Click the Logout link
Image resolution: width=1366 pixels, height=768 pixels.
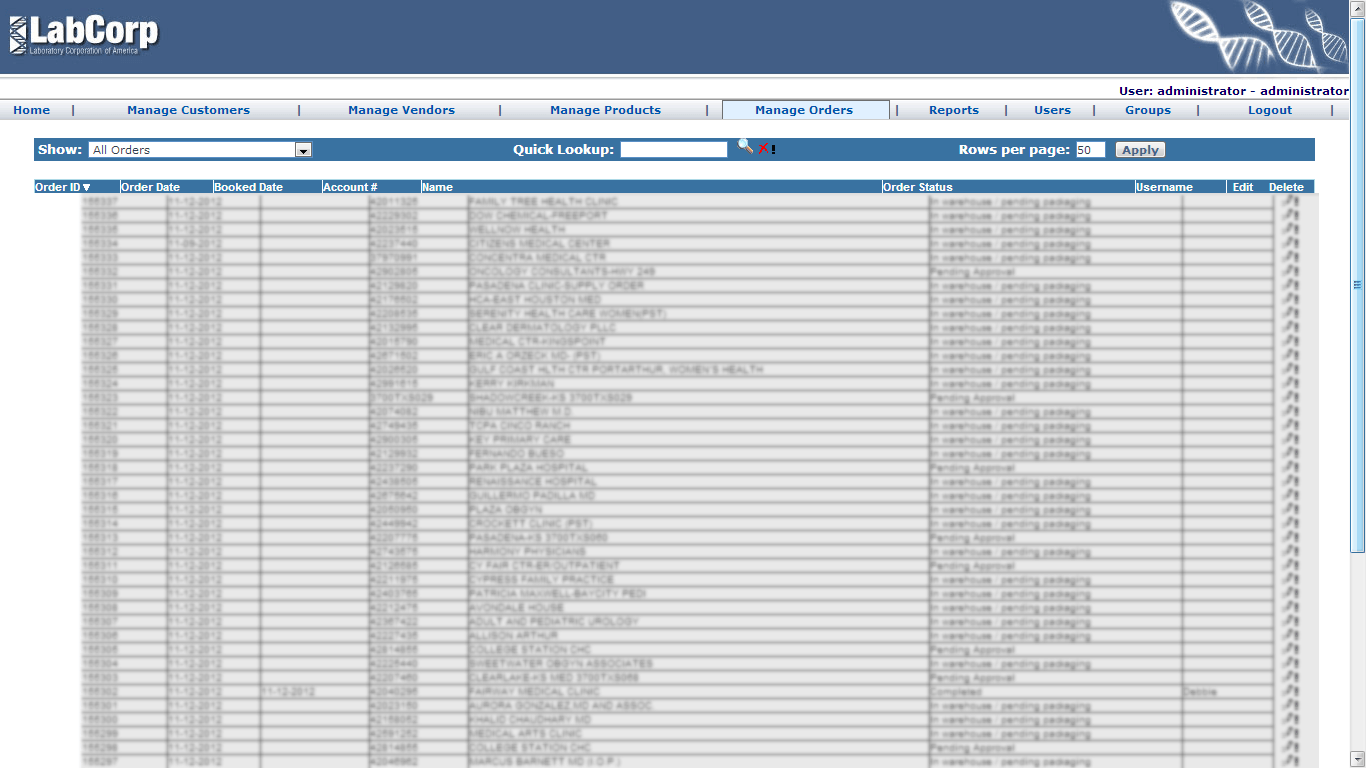tap(1269, 110)
